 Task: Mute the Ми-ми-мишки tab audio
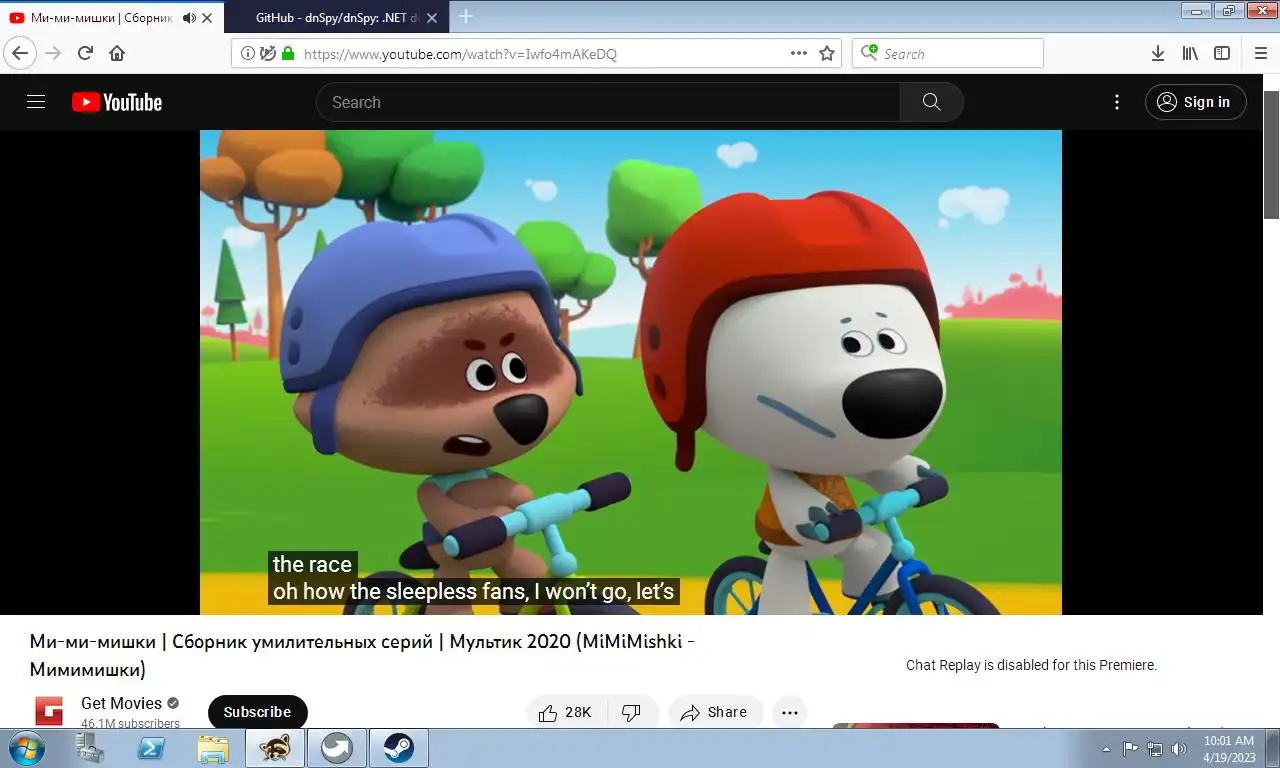click(x=189, y=18)
